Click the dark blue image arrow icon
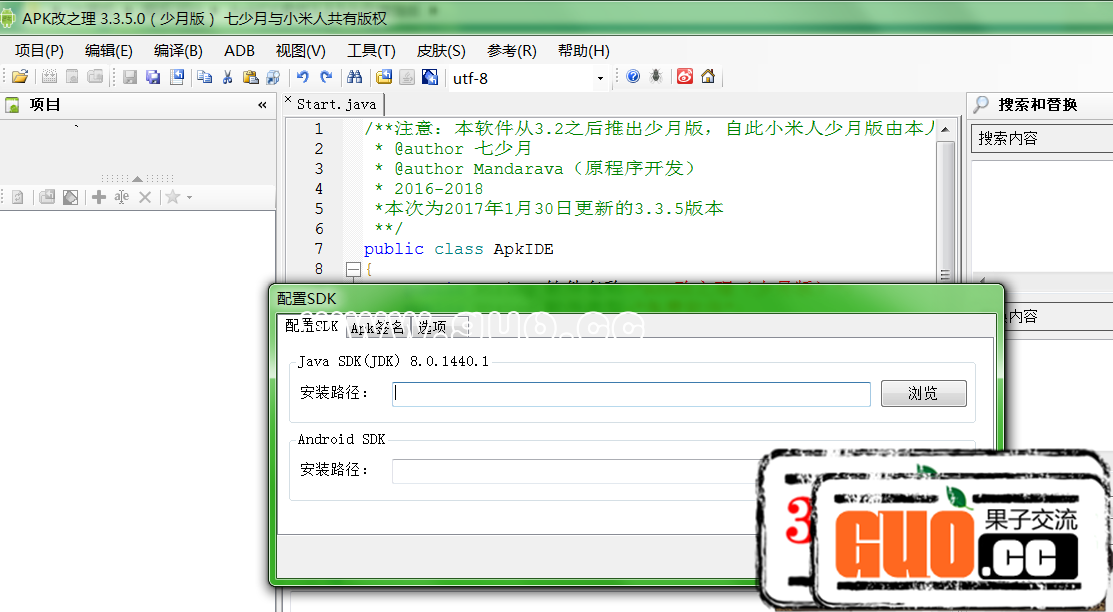1113x612 pixels. click(x=429, y=77)
